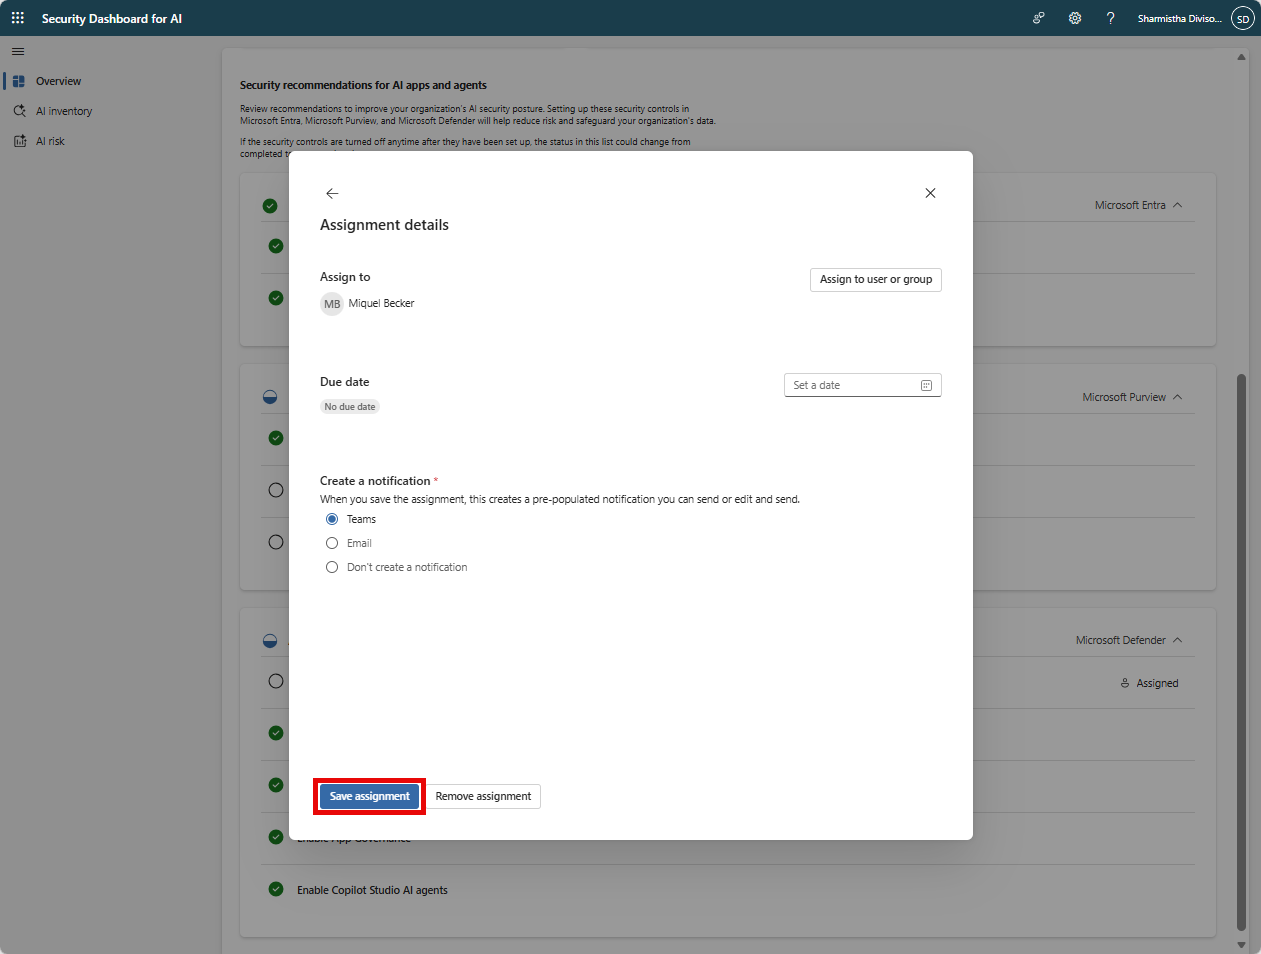Click half-filled Microsoft Purview status icon

click(270, 397)
